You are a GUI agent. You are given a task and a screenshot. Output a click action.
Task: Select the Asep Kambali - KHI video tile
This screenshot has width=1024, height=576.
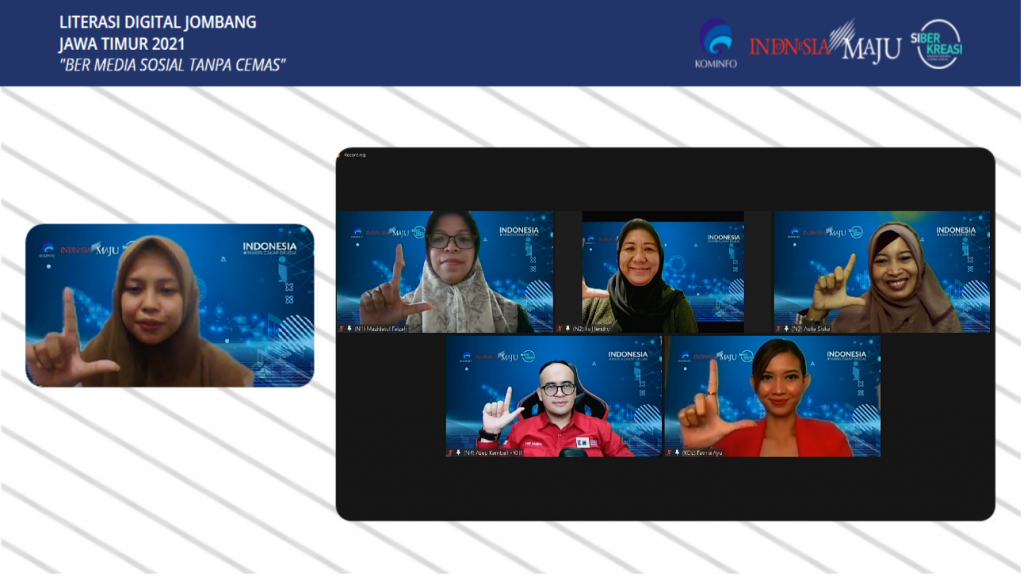point(553,396)
